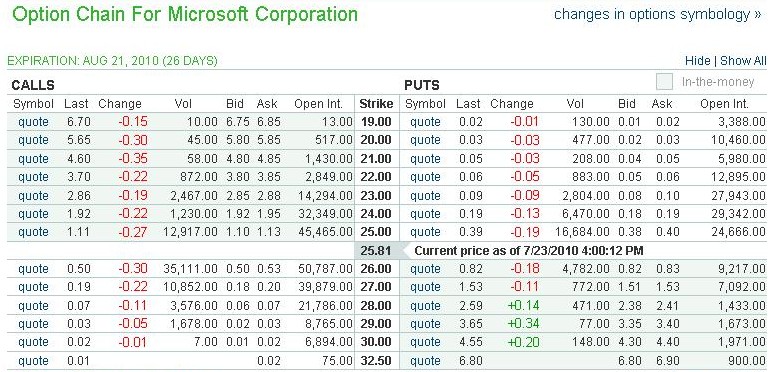Open the calls quote for strike 22.00
This screenshot has width=774, height=372.
(34, 177)
